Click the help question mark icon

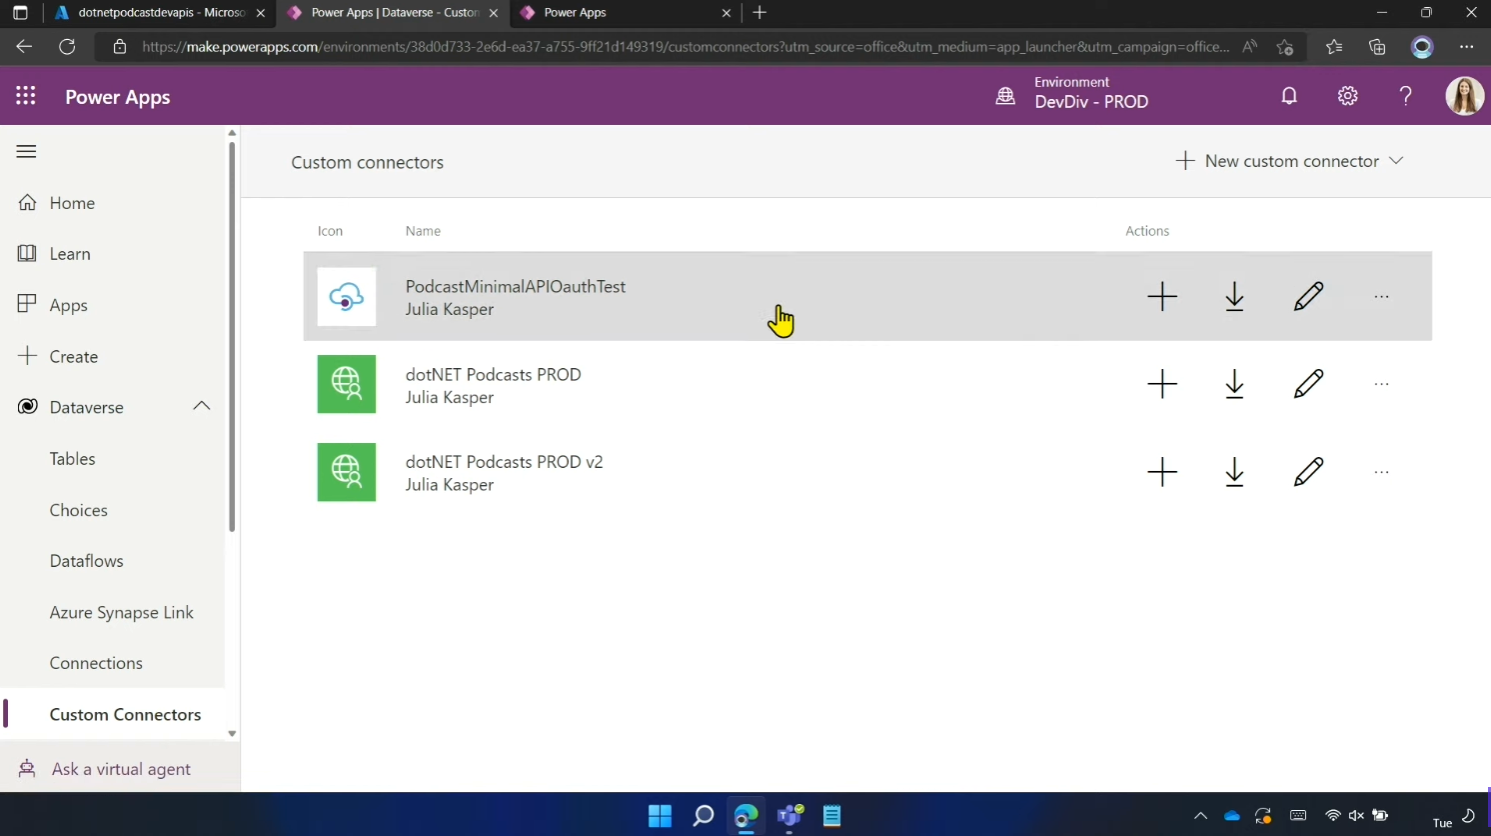[1405, 96]
